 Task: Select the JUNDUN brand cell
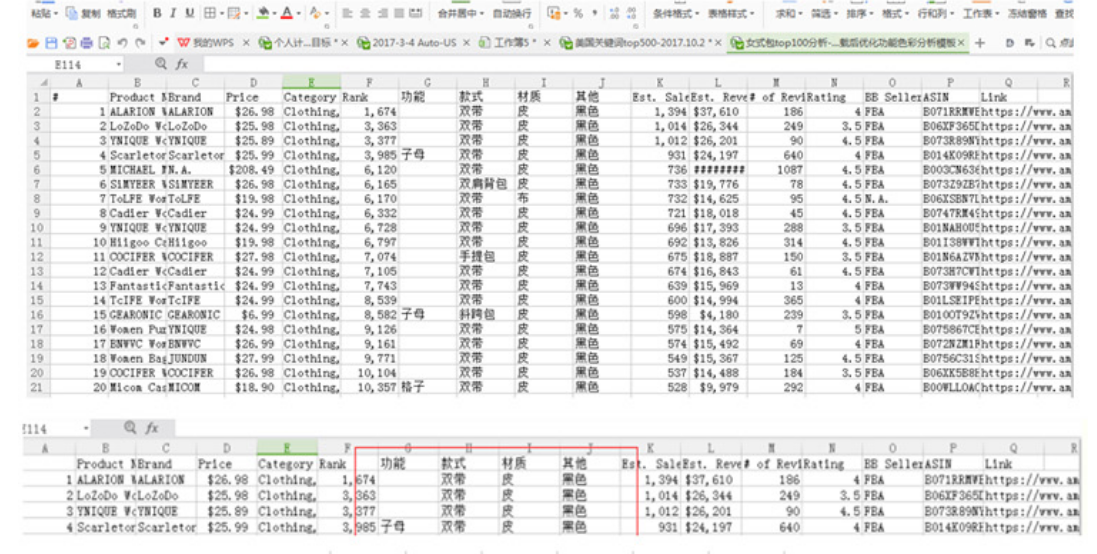click(195, 359)
